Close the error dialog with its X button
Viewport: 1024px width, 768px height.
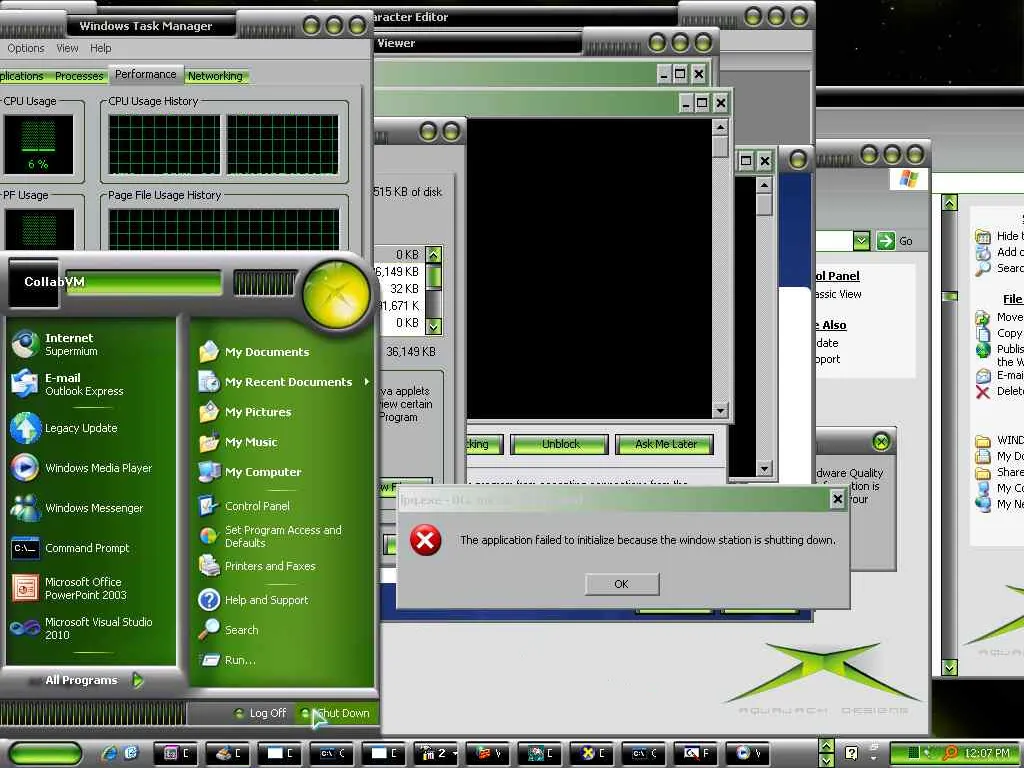[x=837, y=500]
